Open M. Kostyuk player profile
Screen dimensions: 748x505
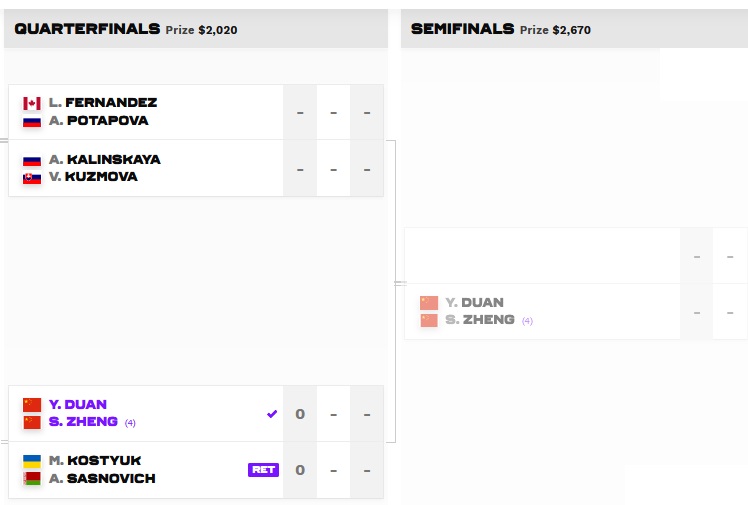(x=95, y=461)
